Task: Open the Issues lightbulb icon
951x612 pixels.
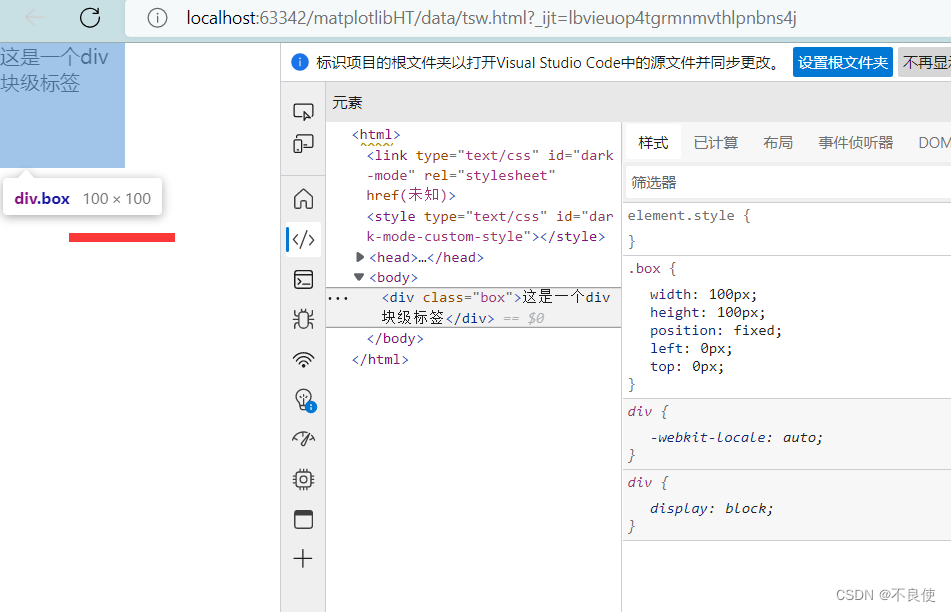Action: point(304,400)
